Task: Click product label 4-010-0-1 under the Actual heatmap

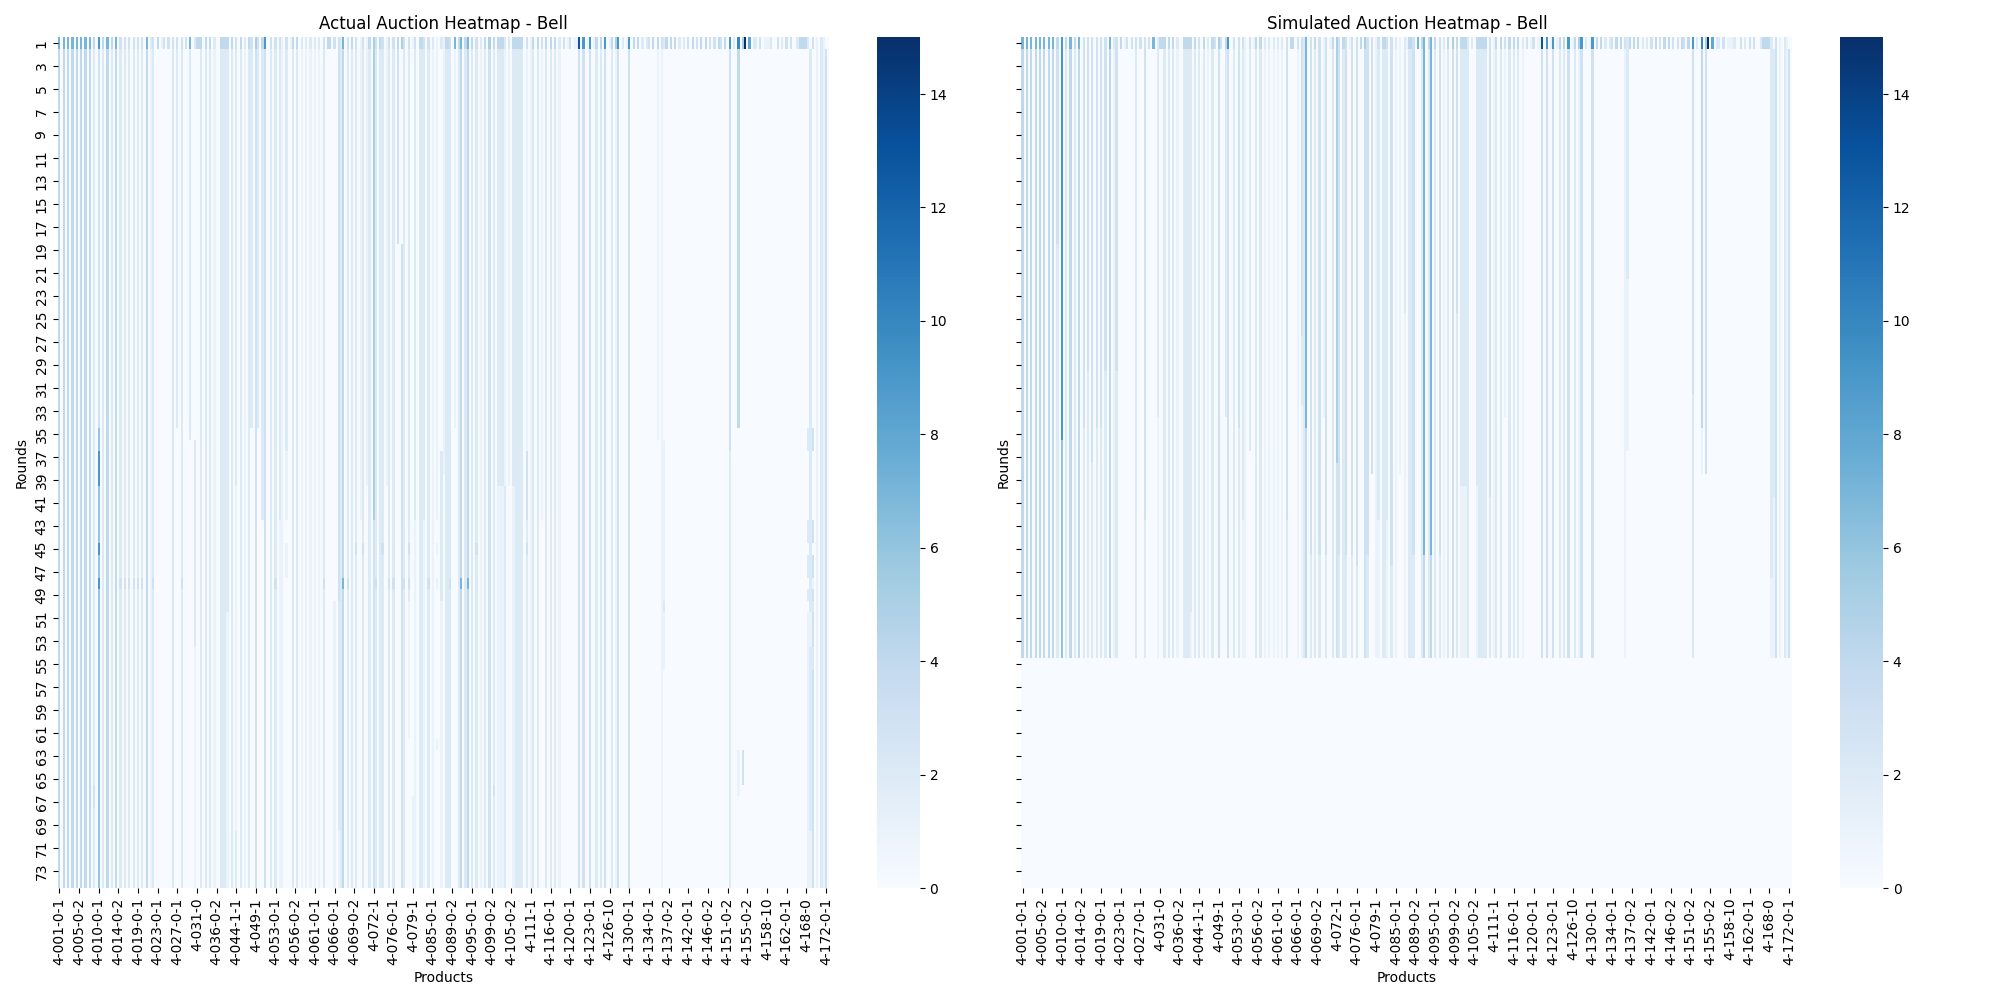Action: (98, 931)
